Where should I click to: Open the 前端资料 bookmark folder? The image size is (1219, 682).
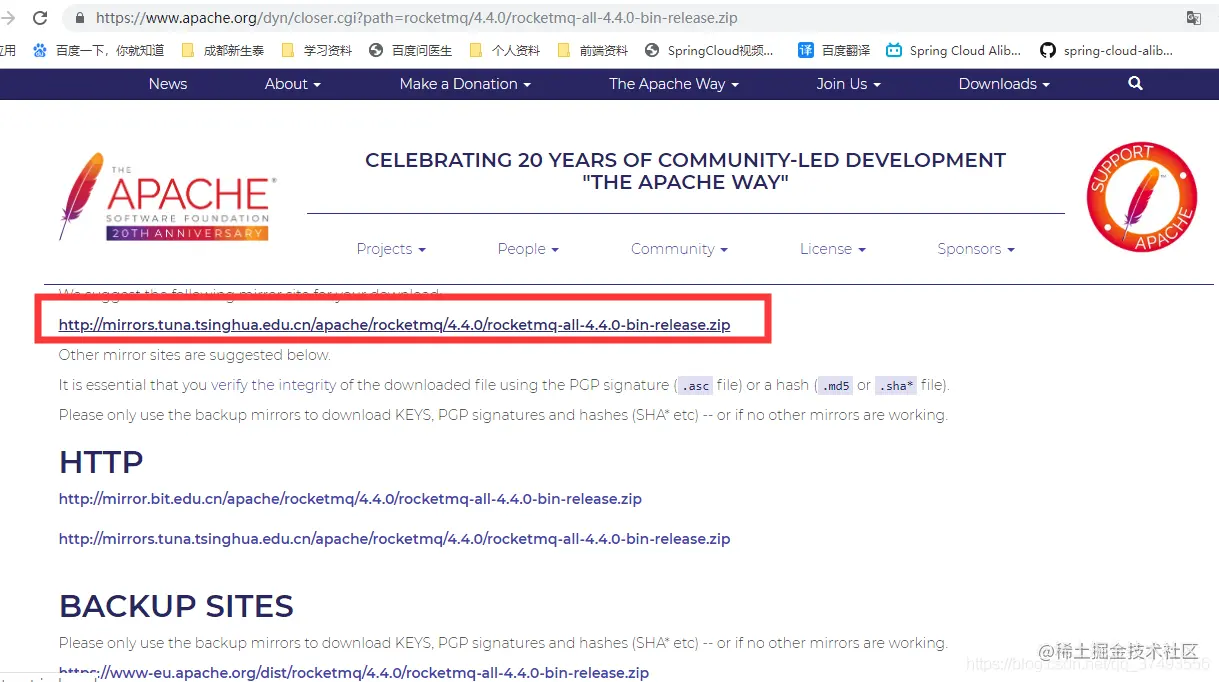592,50
